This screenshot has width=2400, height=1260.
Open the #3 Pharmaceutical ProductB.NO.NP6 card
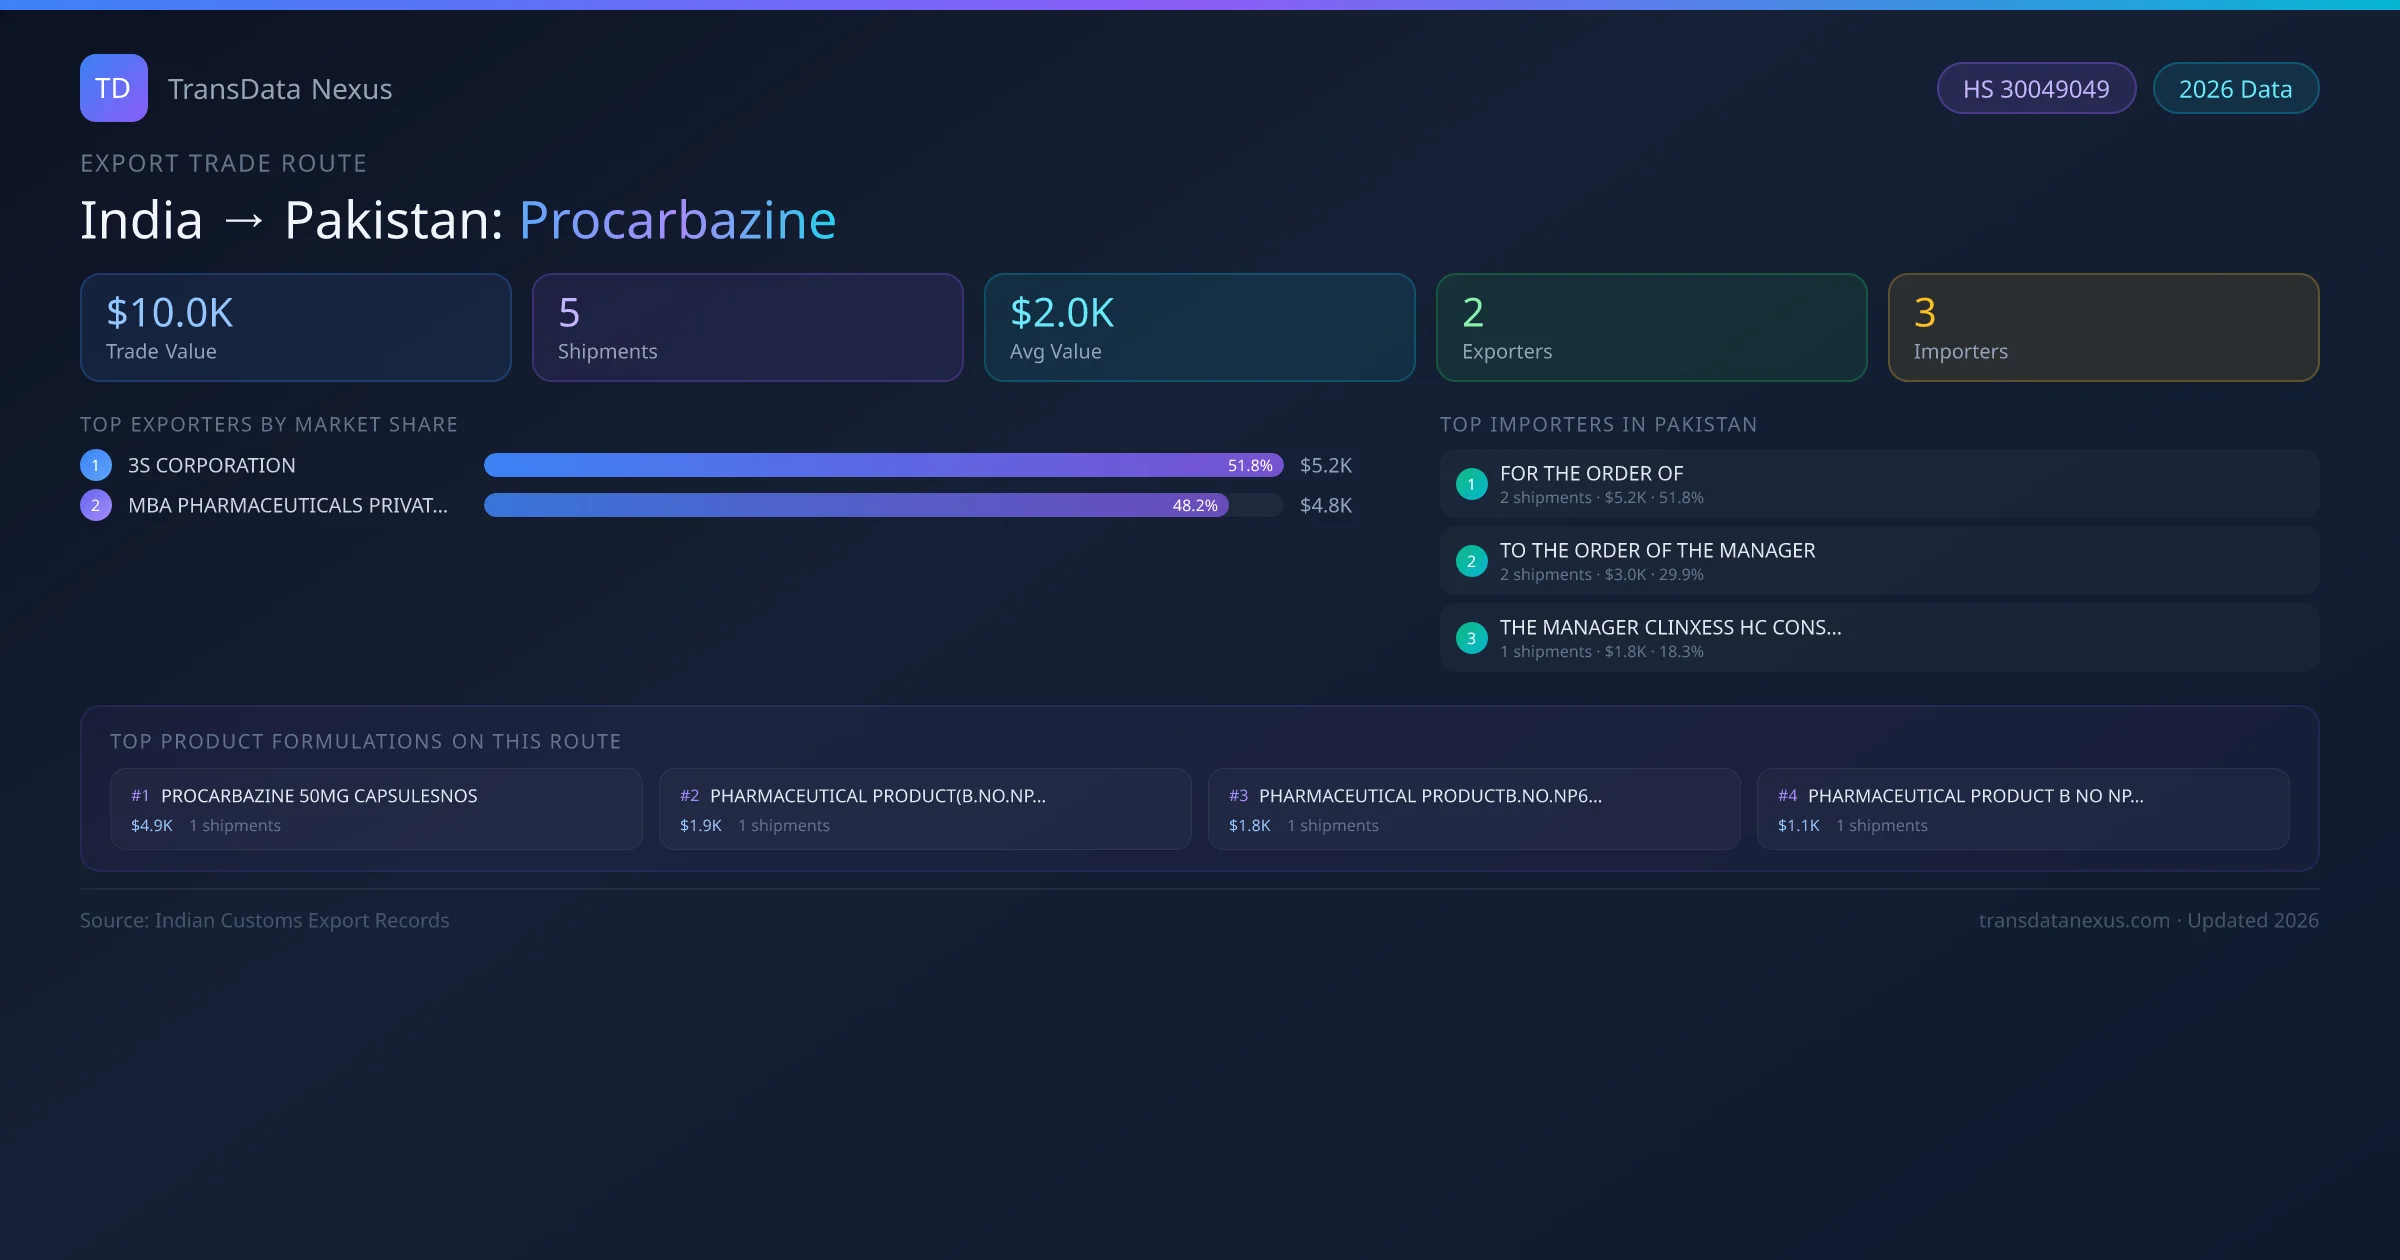click(x=1473, y=809)
